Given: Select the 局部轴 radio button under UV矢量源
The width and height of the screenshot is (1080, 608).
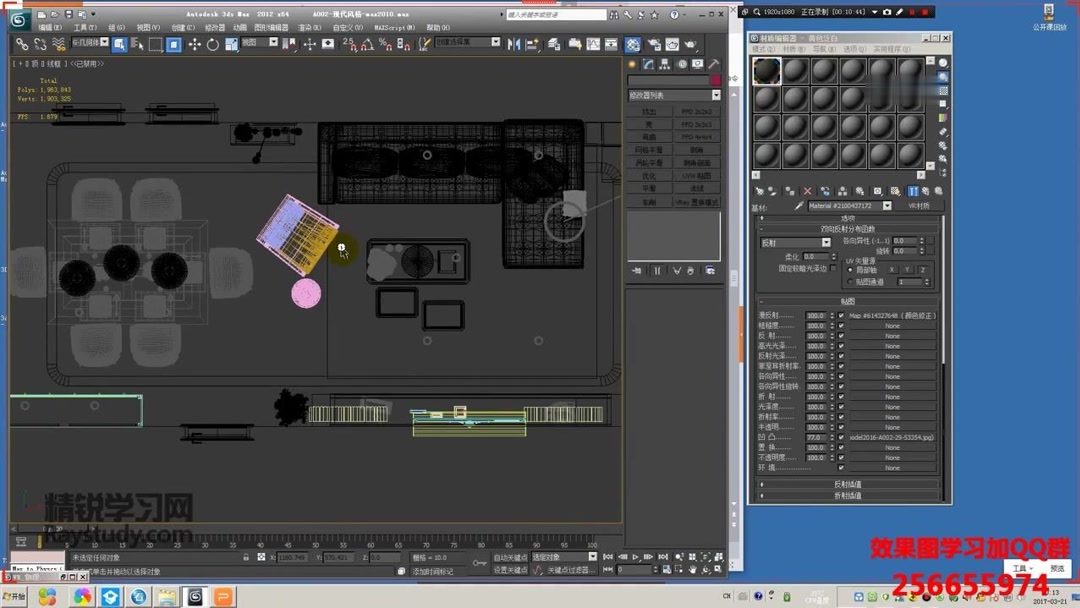Looking at the screenshot, I should point(850,270).
